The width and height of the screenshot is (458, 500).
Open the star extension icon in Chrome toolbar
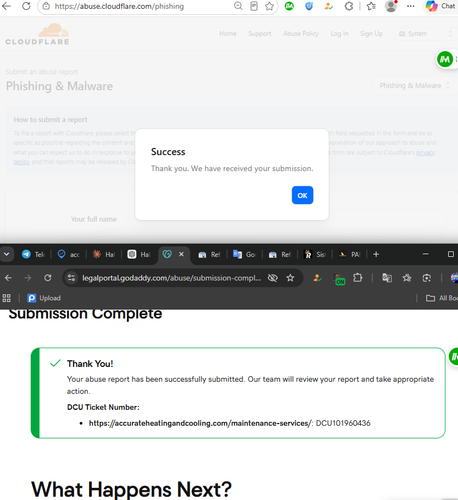(x=407, y=278)
